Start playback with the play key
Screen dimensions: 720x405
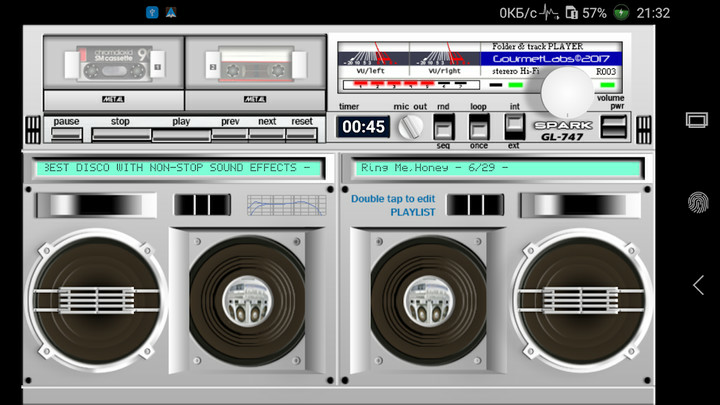click(181, 135)
